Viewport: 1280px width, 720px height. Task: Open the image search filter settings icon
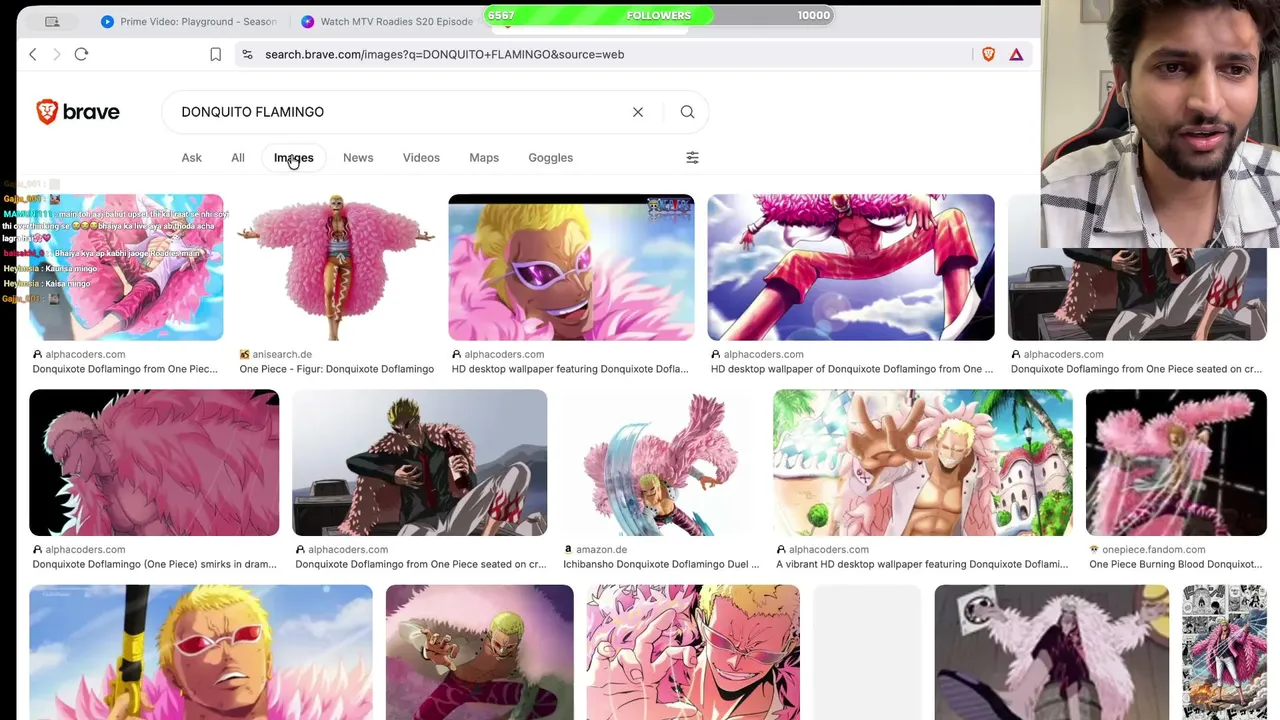[692, 157]
